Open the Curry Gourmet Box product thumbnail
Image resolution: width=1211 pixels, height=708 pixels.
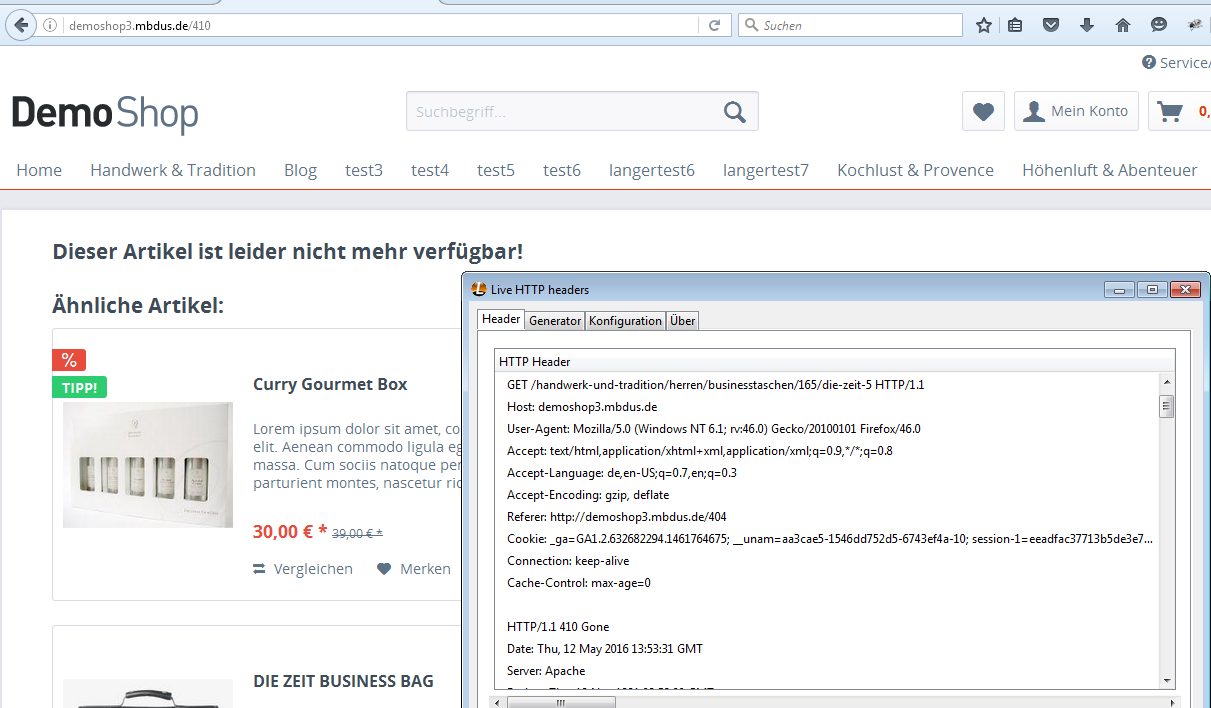tap(148, 465)
